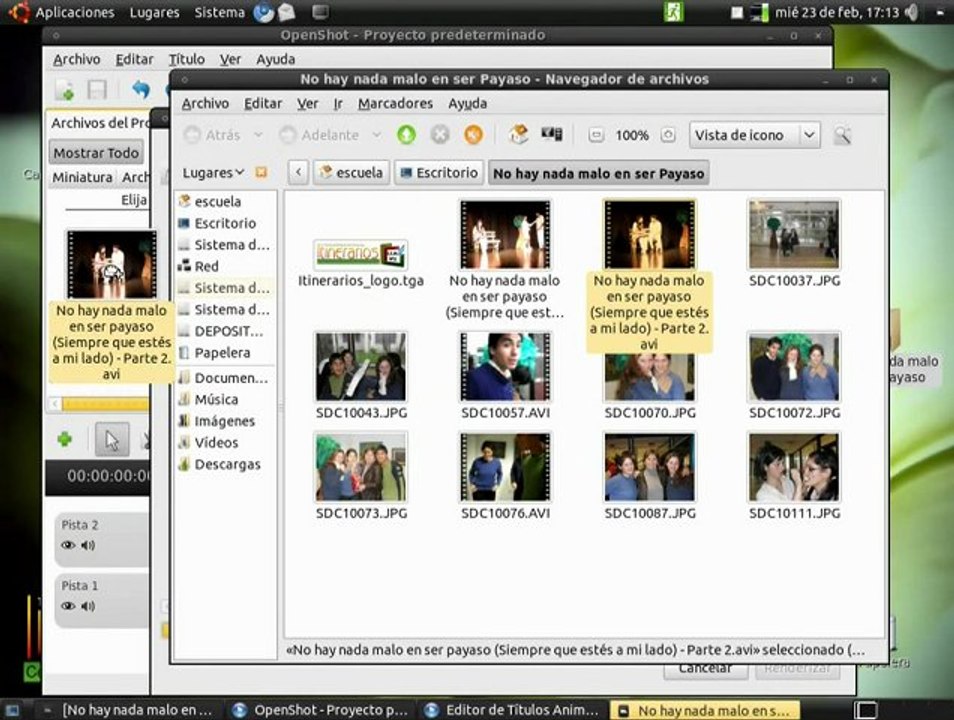954x720 pixels.
Task: Add track with green plus icon in OpenShot
Action: coord(65,439)
